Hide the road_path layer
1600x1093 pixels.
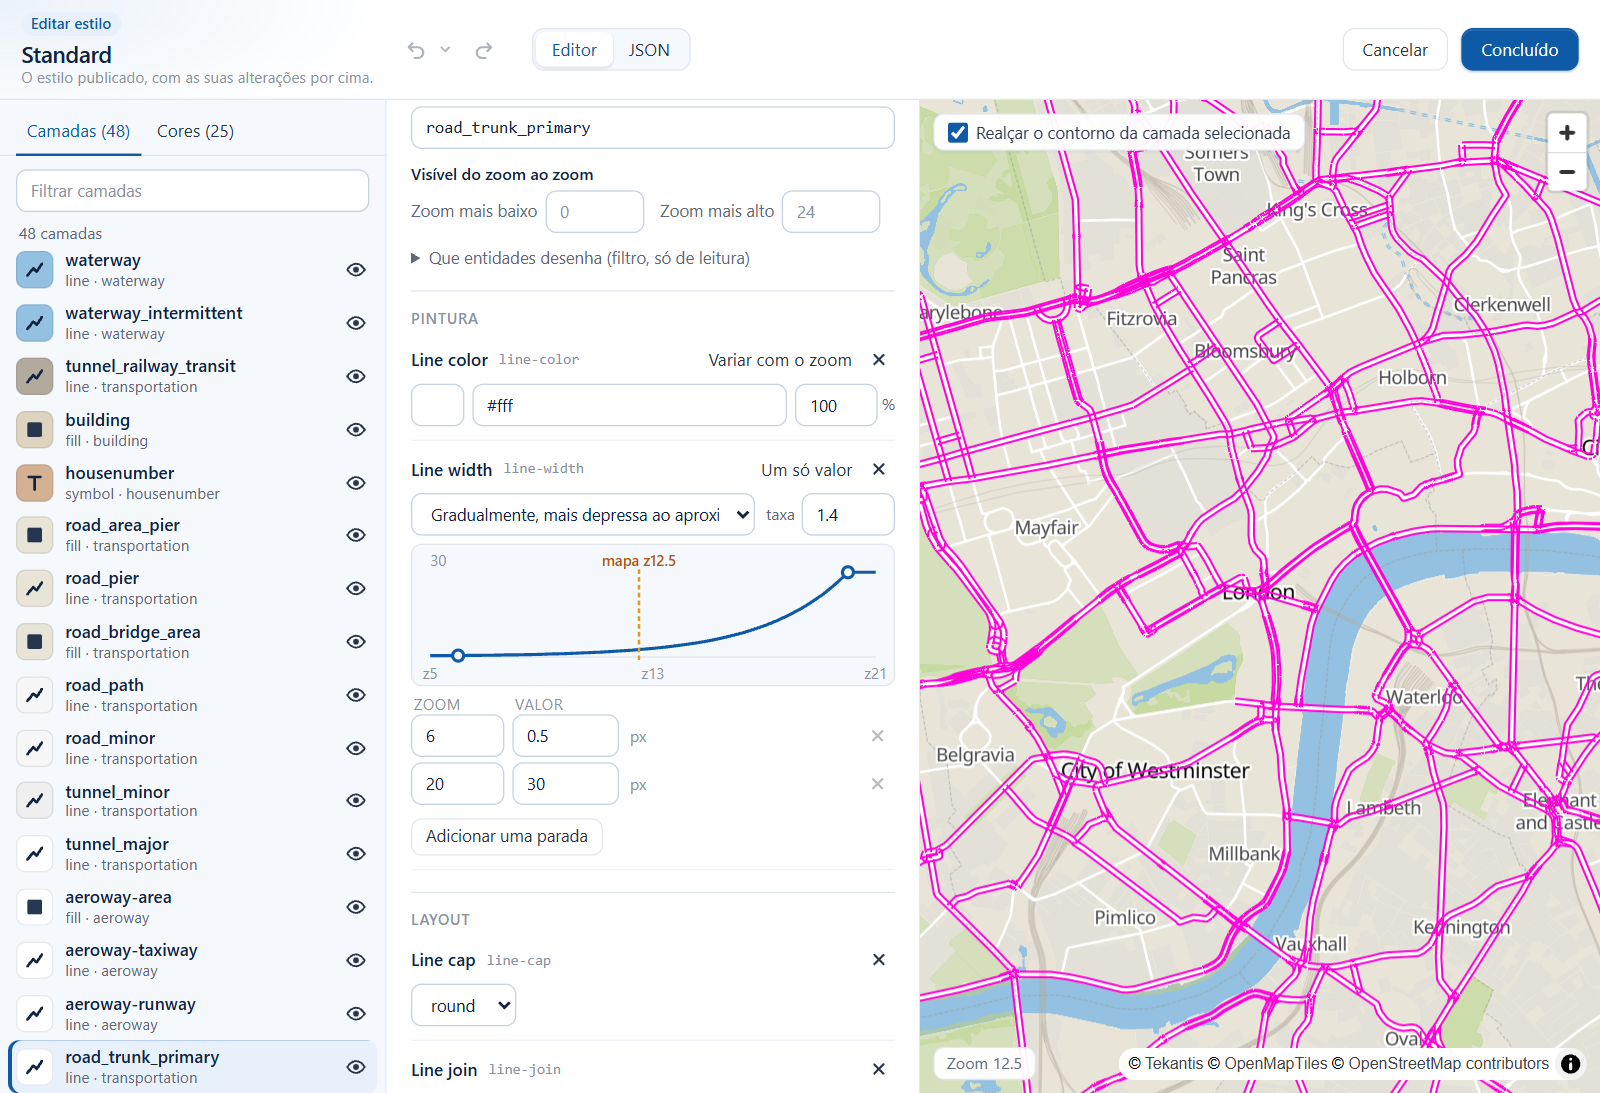(356, 695)
